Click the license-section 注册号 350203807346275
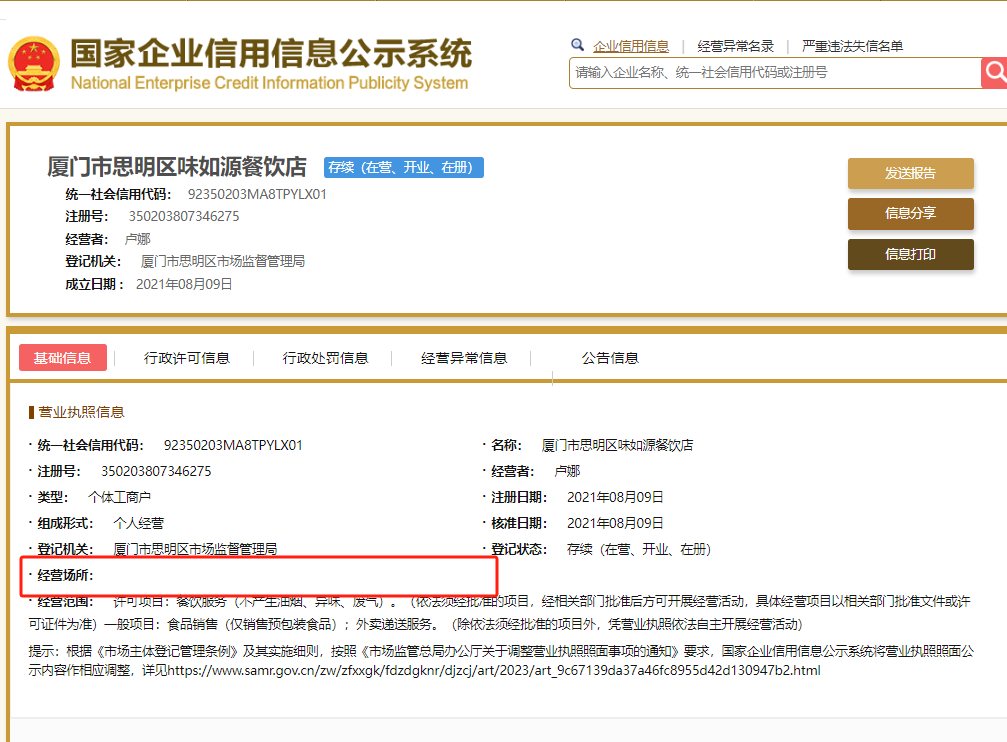Viewport: 1007px width, 742px height. [156, 471]
